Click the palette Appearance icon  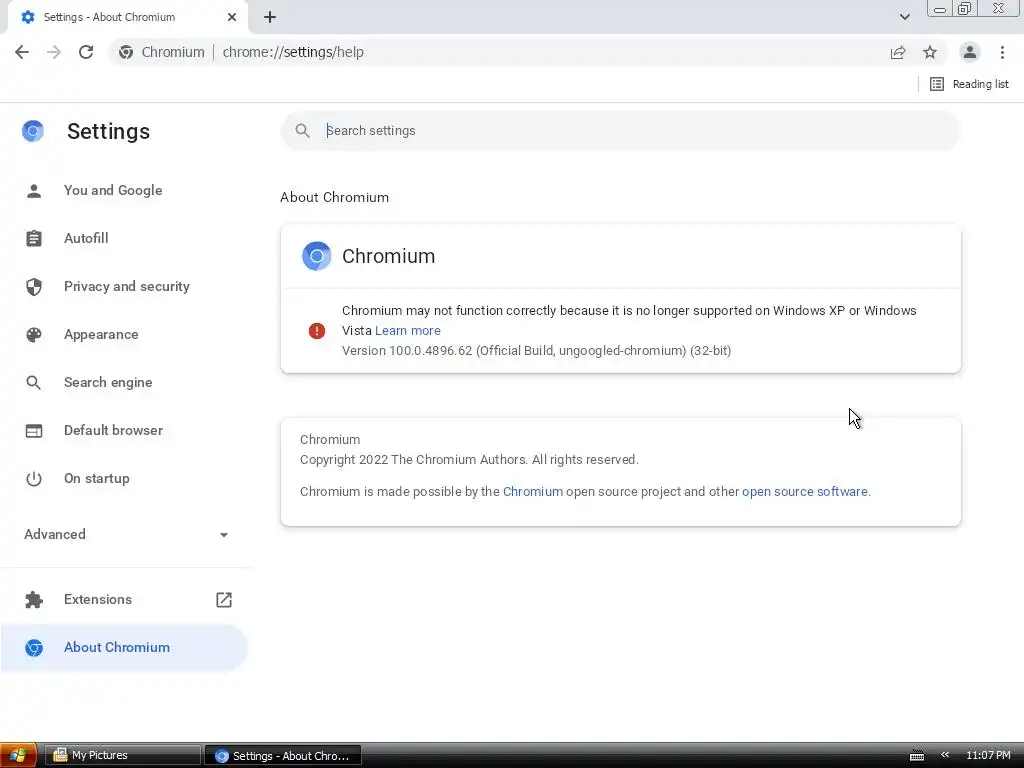34,335
